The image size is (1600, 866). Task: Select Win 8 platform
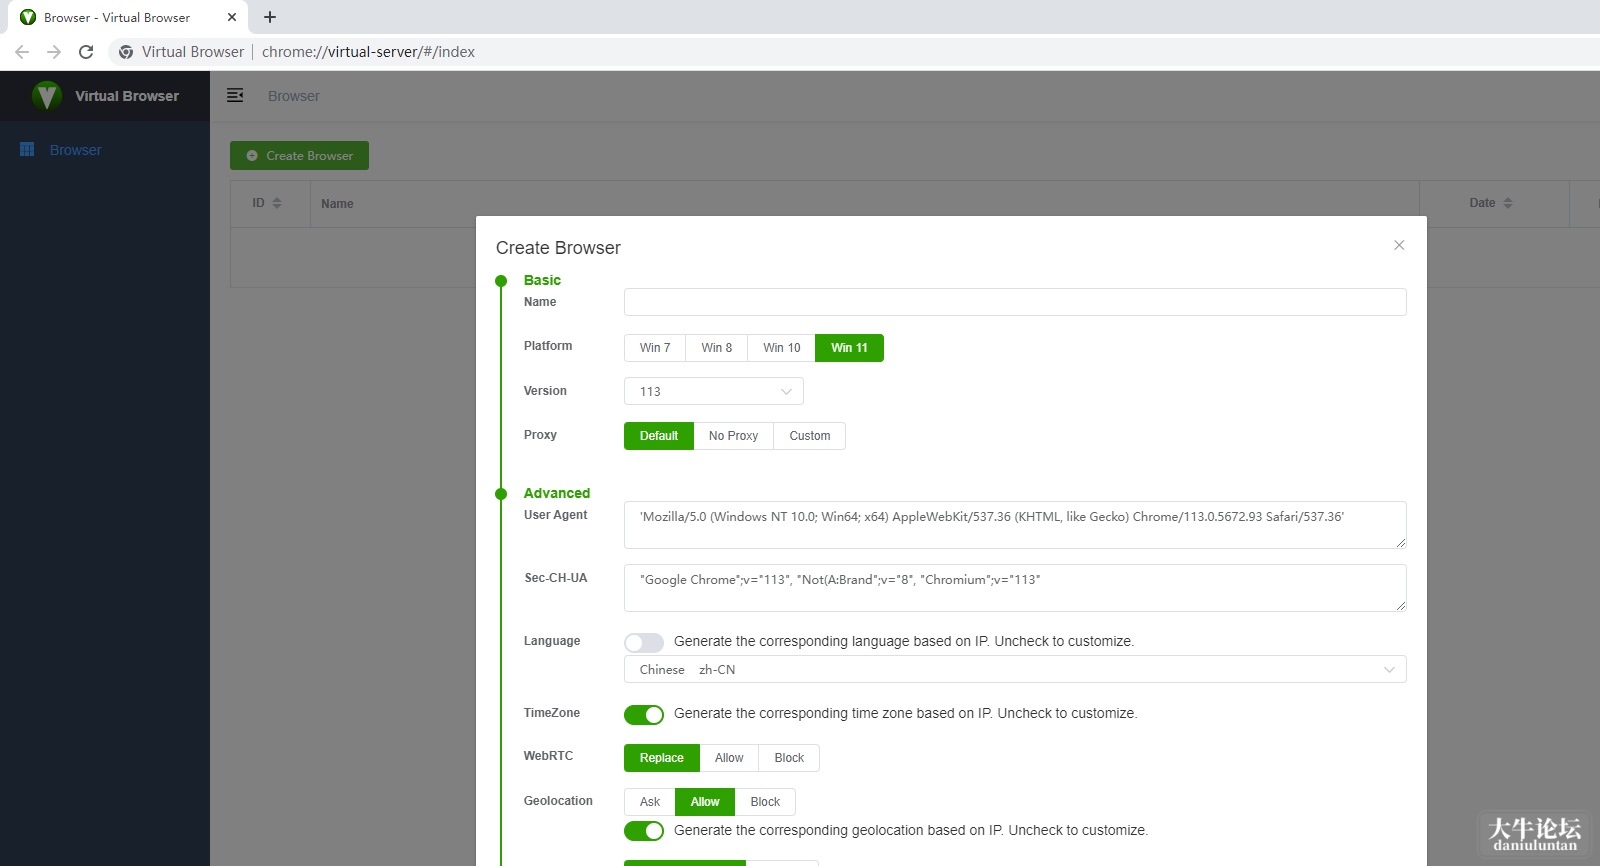[x=717, y=348]
